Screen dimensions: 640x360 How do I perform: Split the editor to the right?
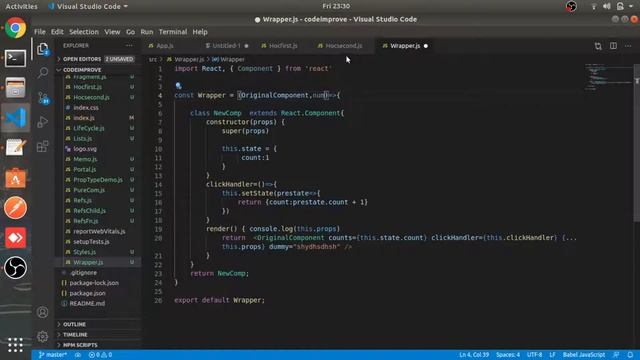coord(613,46)
